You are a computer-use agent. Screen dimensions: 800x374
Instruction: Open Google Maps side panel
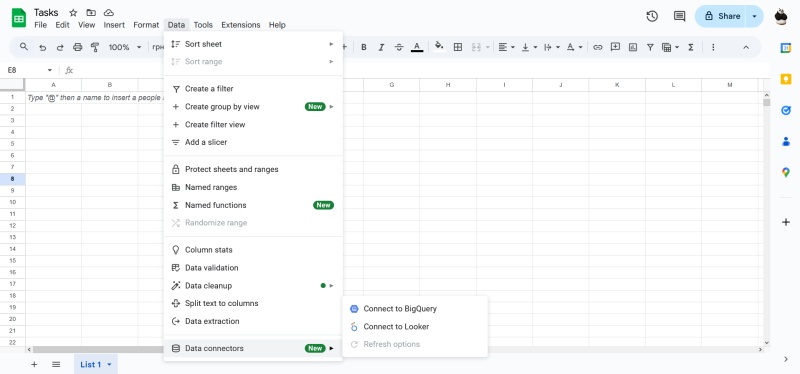click(x=786, y=172)
